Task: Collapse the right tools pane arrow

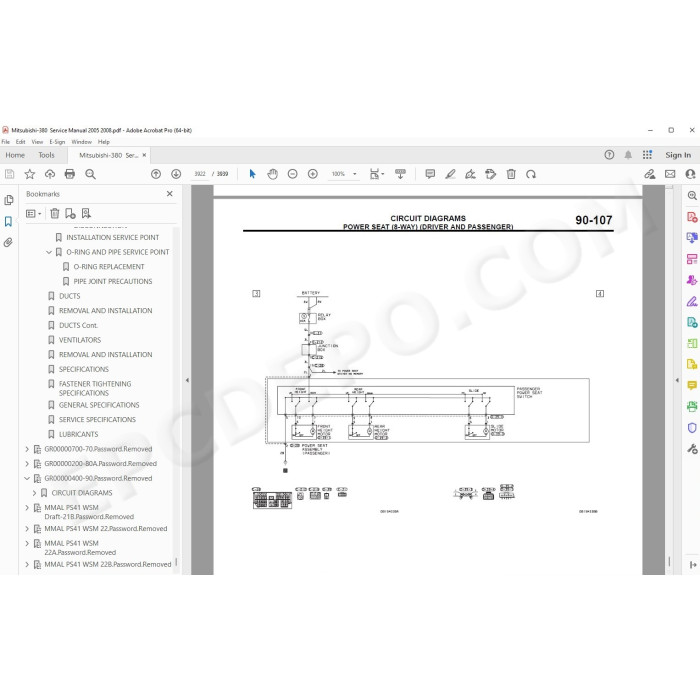Action: tap(677, 380)
